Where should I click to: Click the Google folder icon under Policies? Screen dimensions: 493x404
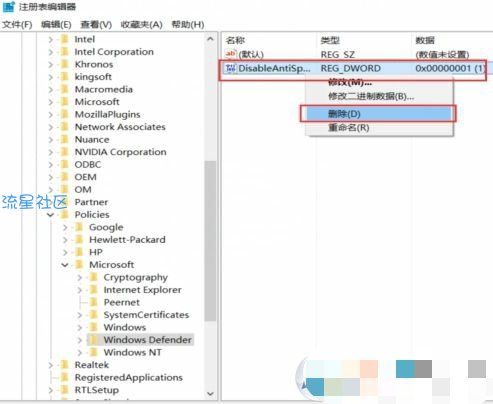point(79,227)
